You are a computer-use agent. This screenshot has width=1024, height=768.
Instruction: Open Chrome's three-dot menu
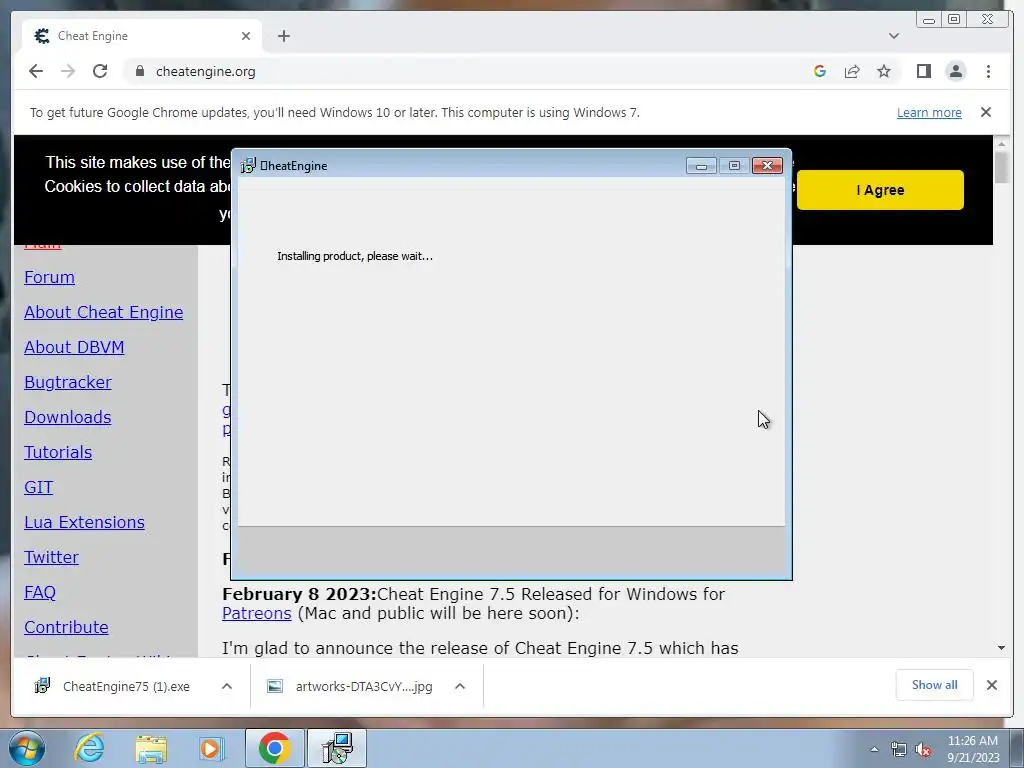tap(988, 71)
